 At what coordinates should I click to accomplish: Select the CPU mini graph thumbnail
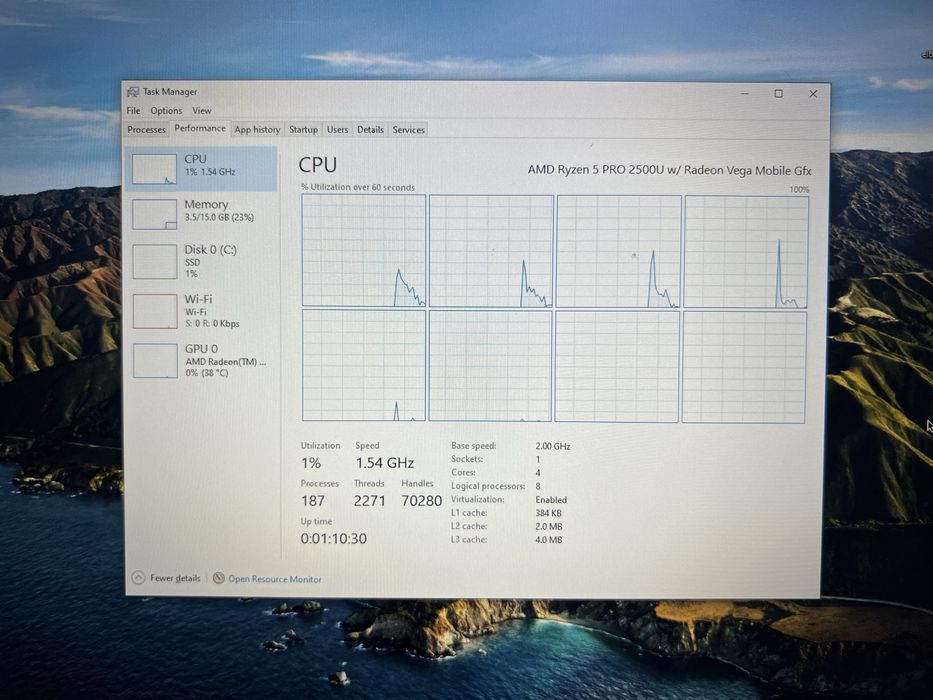[154, 169]
